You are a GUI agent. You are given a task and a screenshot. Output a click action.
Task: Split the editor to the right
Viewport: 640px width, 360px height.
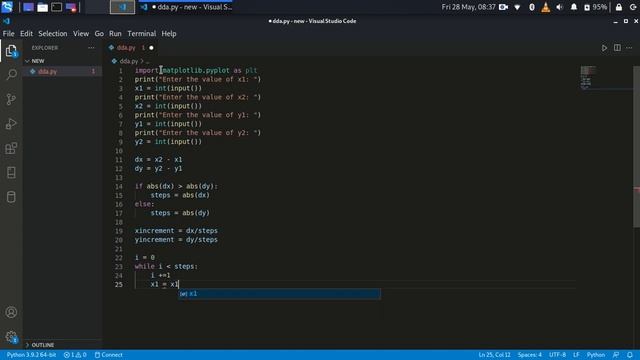617,48
